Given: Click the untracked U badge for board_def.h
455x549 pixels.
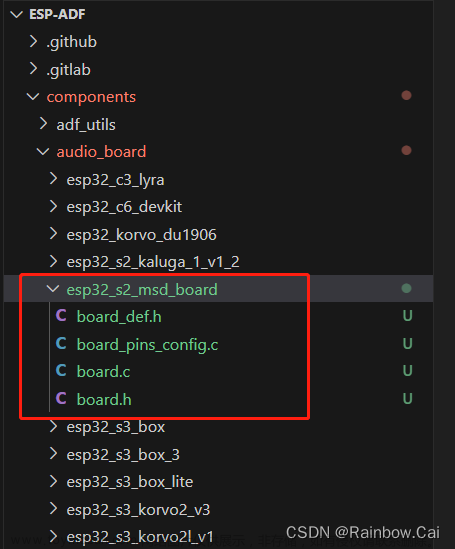Looking at the screenshot, I should (407, 316).
